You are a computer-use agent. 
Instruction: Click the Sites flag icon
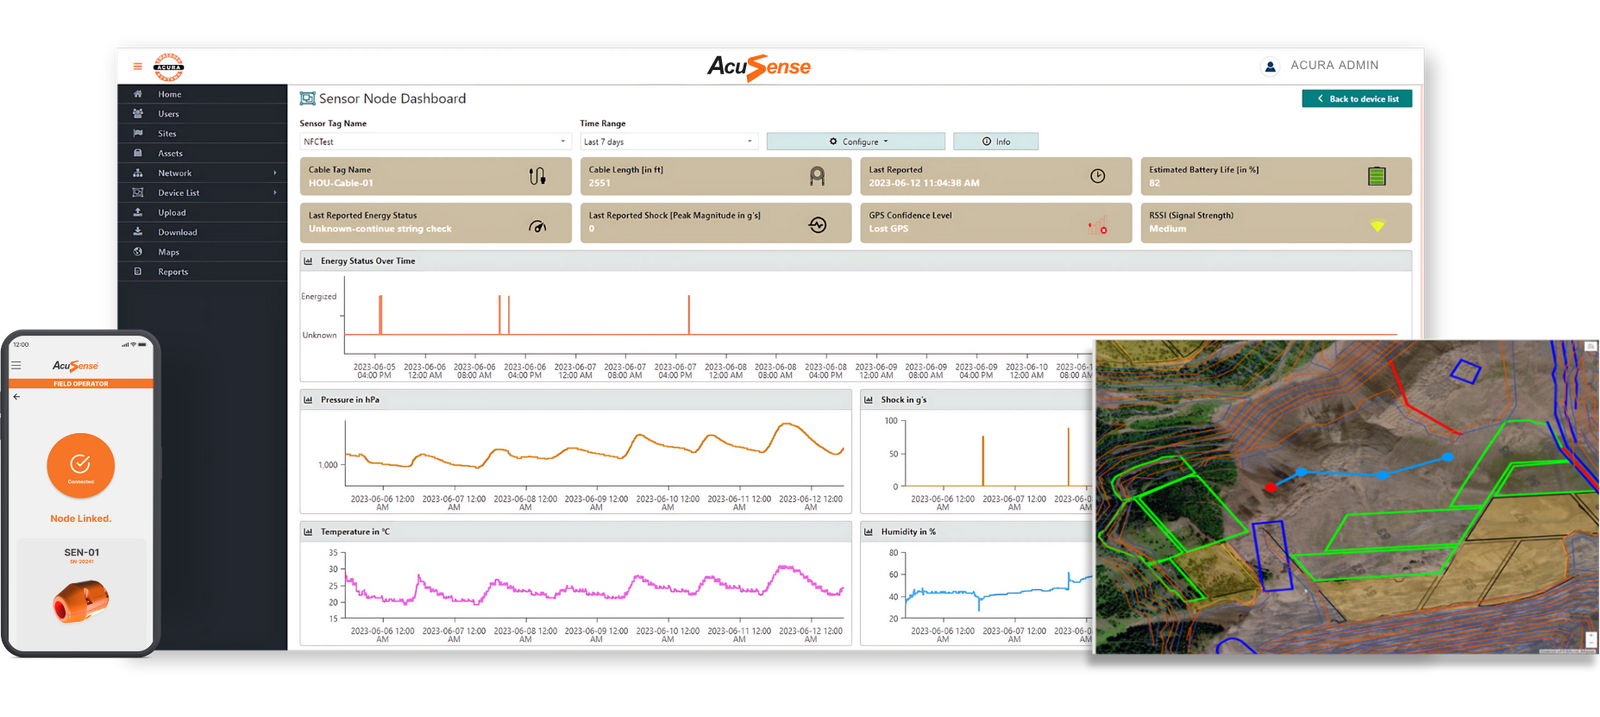point(138,133)
